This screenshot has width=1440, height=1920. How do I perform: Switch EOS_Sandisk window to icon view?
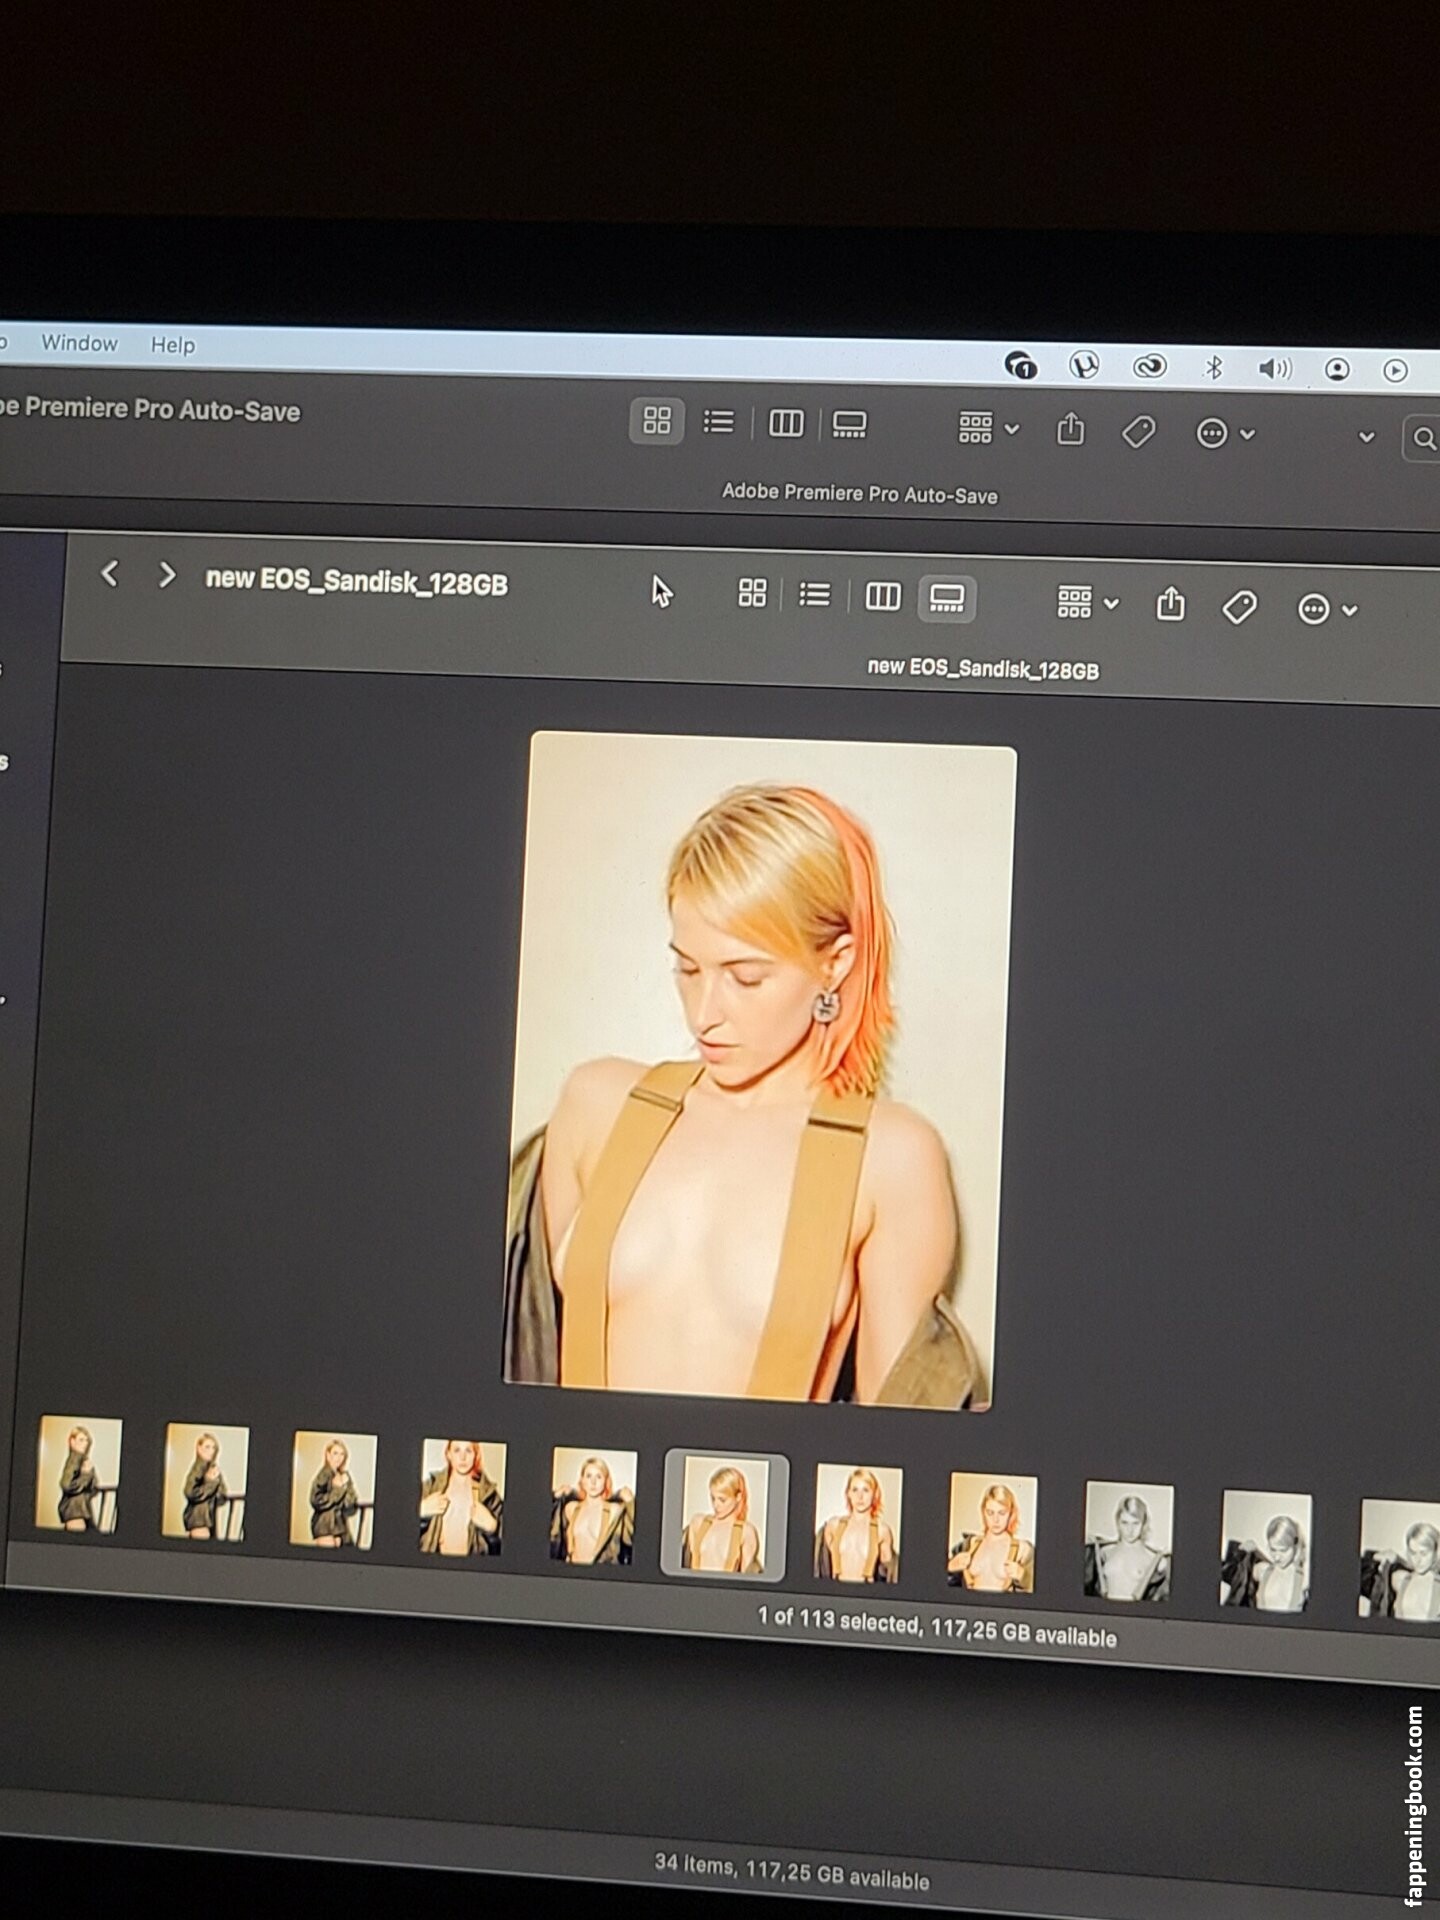[x=752, y=593]
